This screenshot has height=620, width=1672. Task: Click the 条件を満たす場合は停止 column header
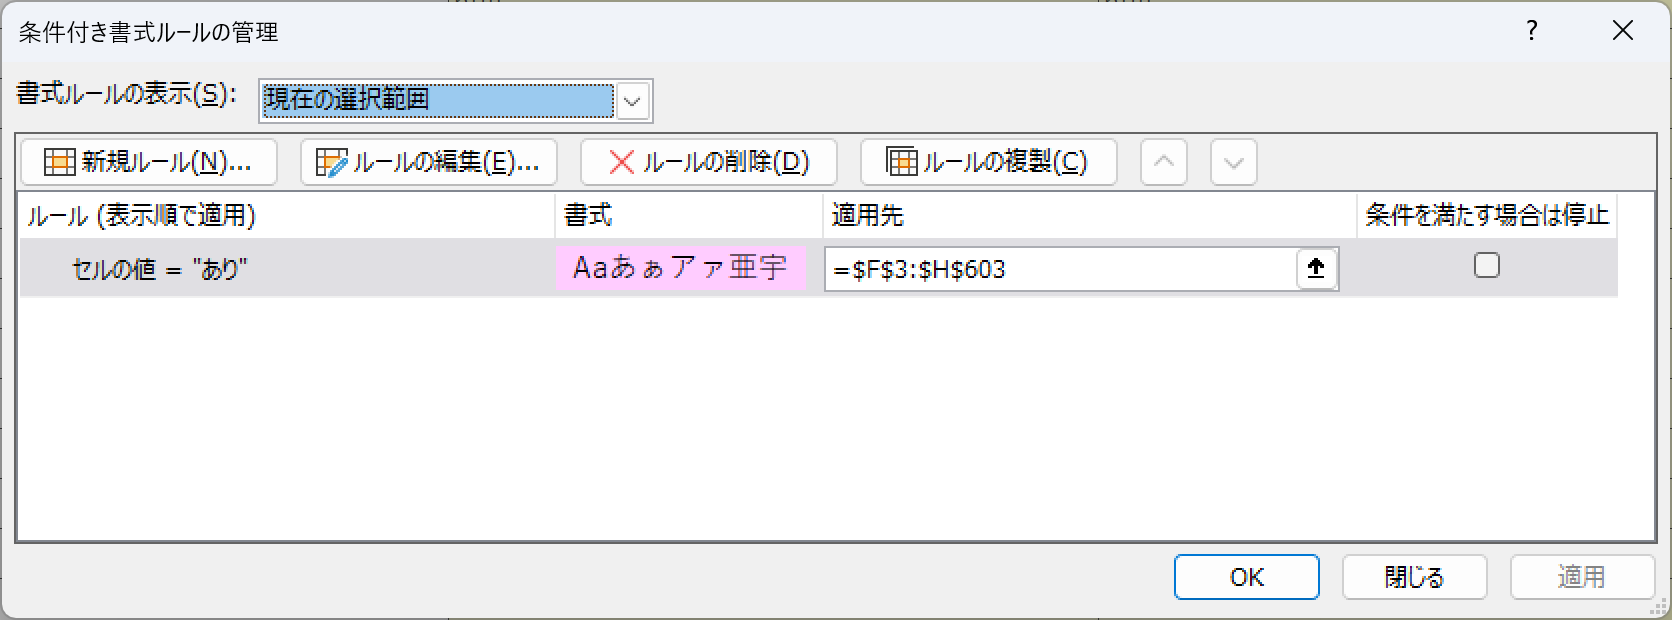[1487, 215]
